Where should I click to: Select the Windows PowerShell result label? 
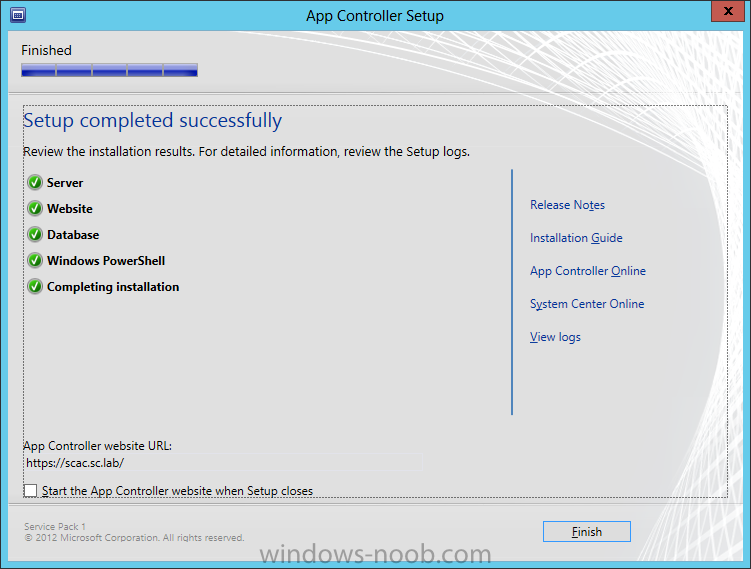coord(106,261)
